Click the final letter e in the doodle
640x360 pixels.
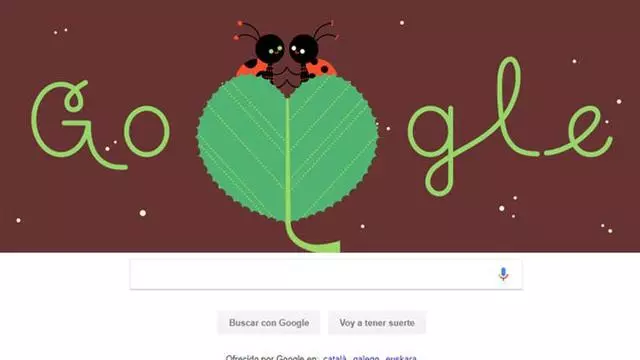(582, 131)
